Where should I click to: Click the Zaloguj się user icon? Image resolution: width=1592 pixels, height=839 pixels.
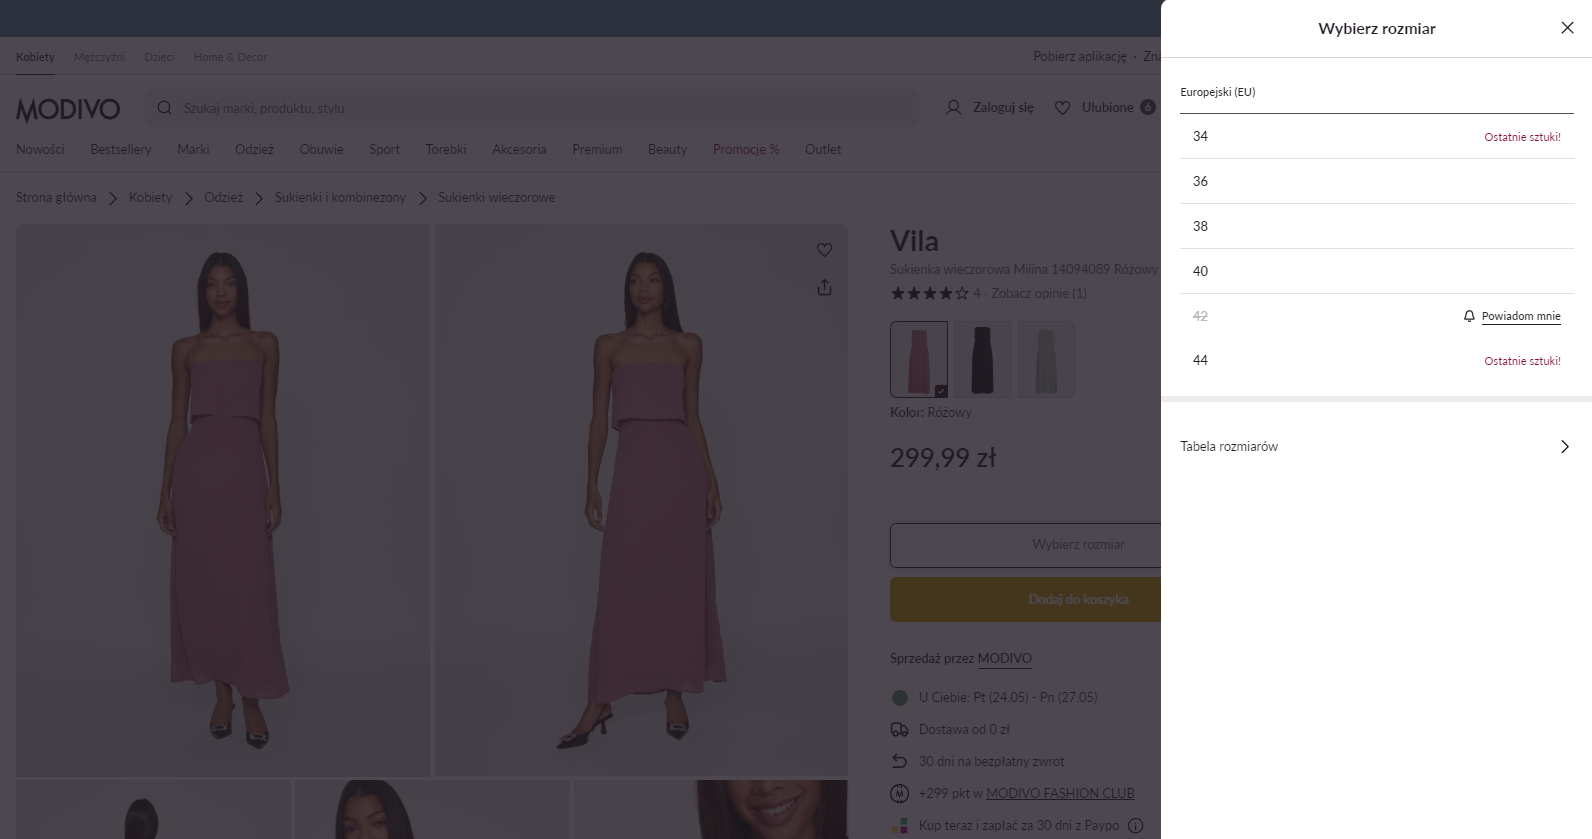point(953,107)
